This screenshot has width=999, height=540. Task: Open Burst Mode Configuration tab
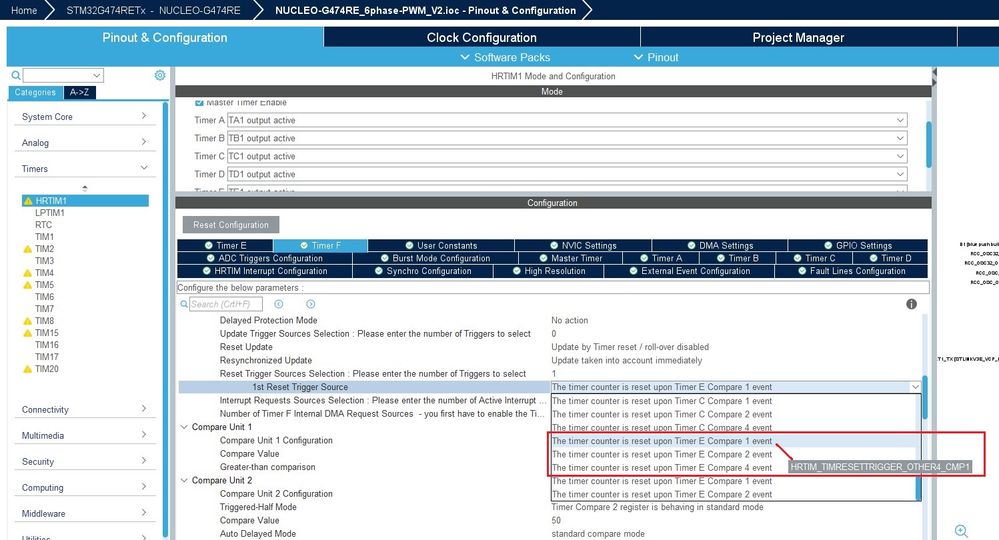[435, 258]
